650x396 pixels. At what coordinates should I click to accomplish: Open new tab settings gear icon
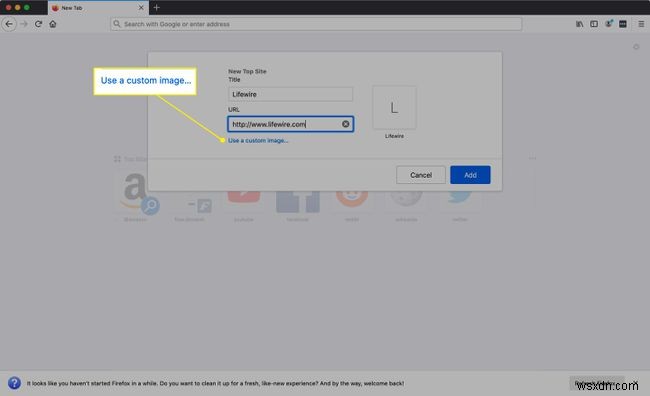(636, 47)
